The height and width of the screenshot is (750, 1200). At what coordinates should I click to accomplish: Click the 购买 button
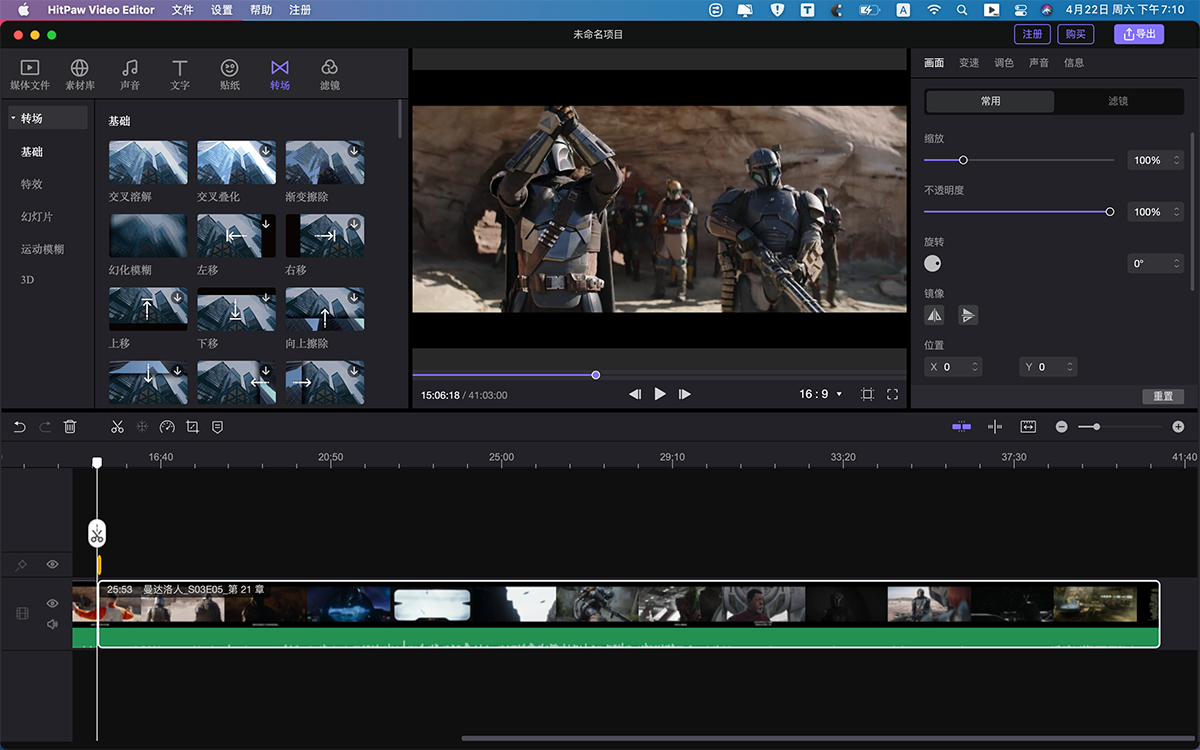[1076, 34]
